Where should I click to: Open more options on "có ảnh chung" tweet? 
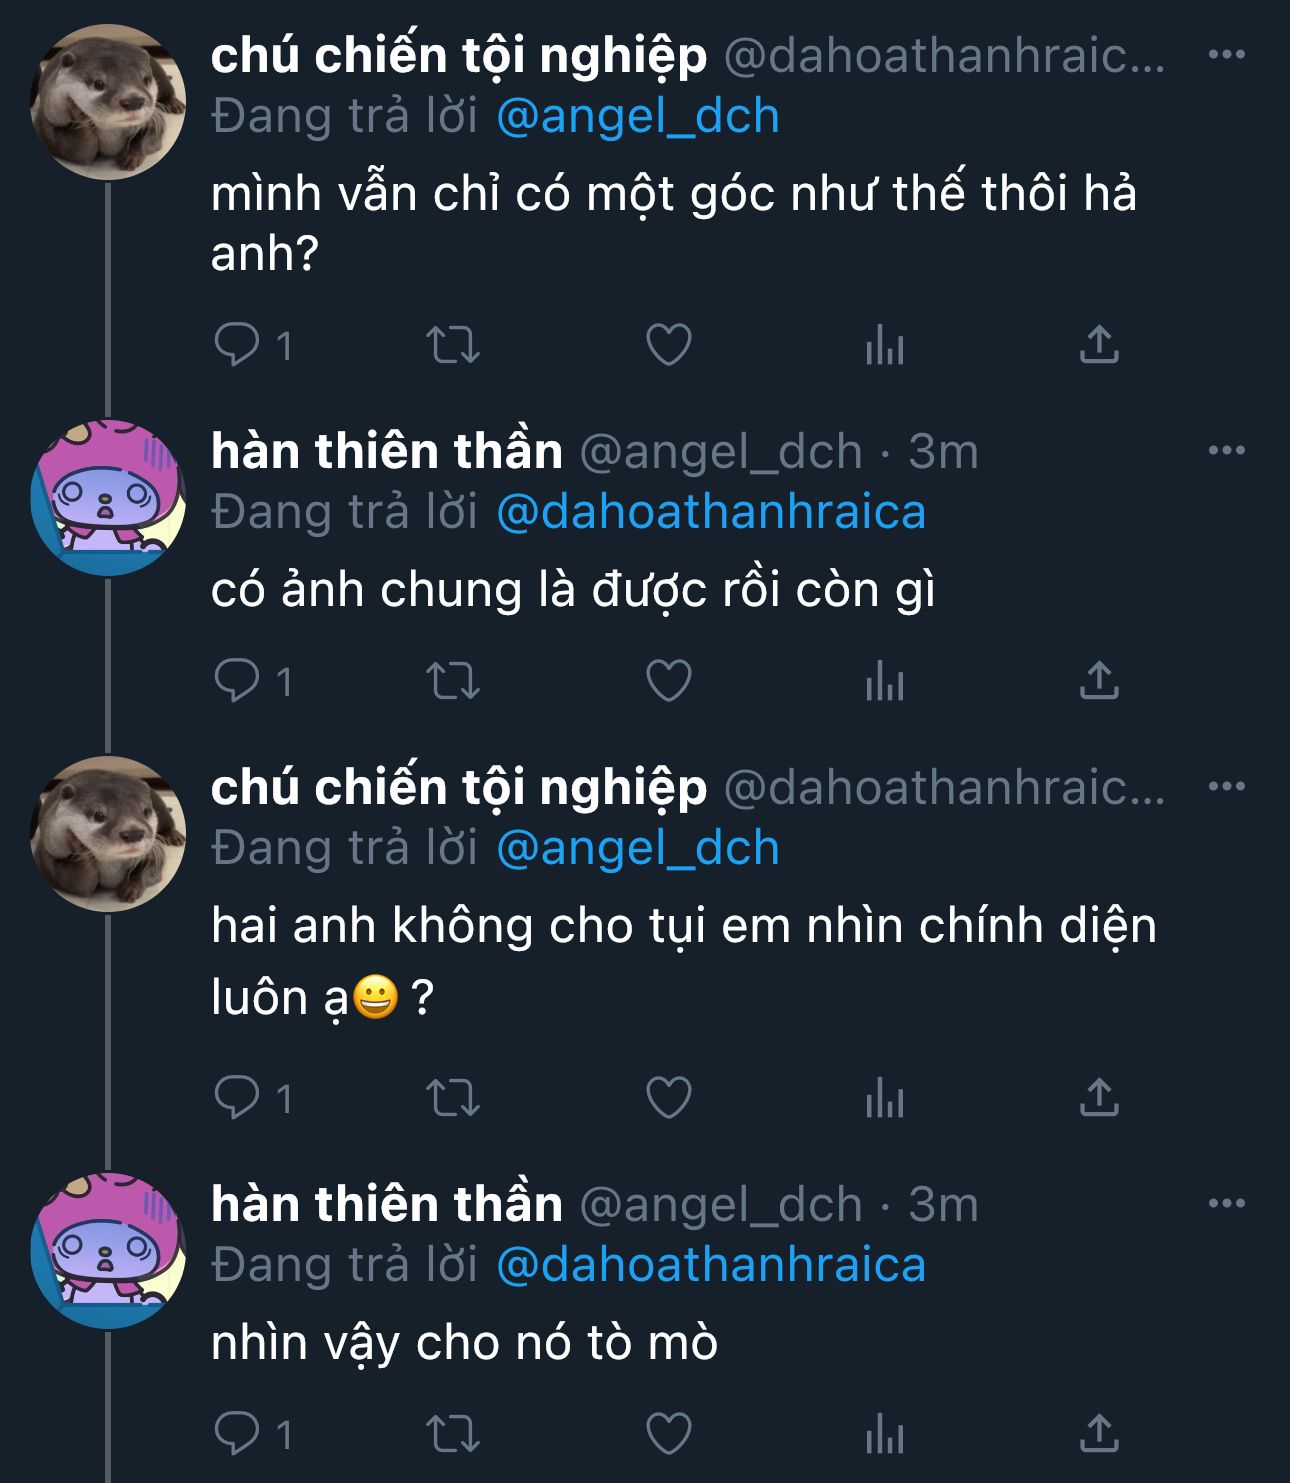(1227, 450)
